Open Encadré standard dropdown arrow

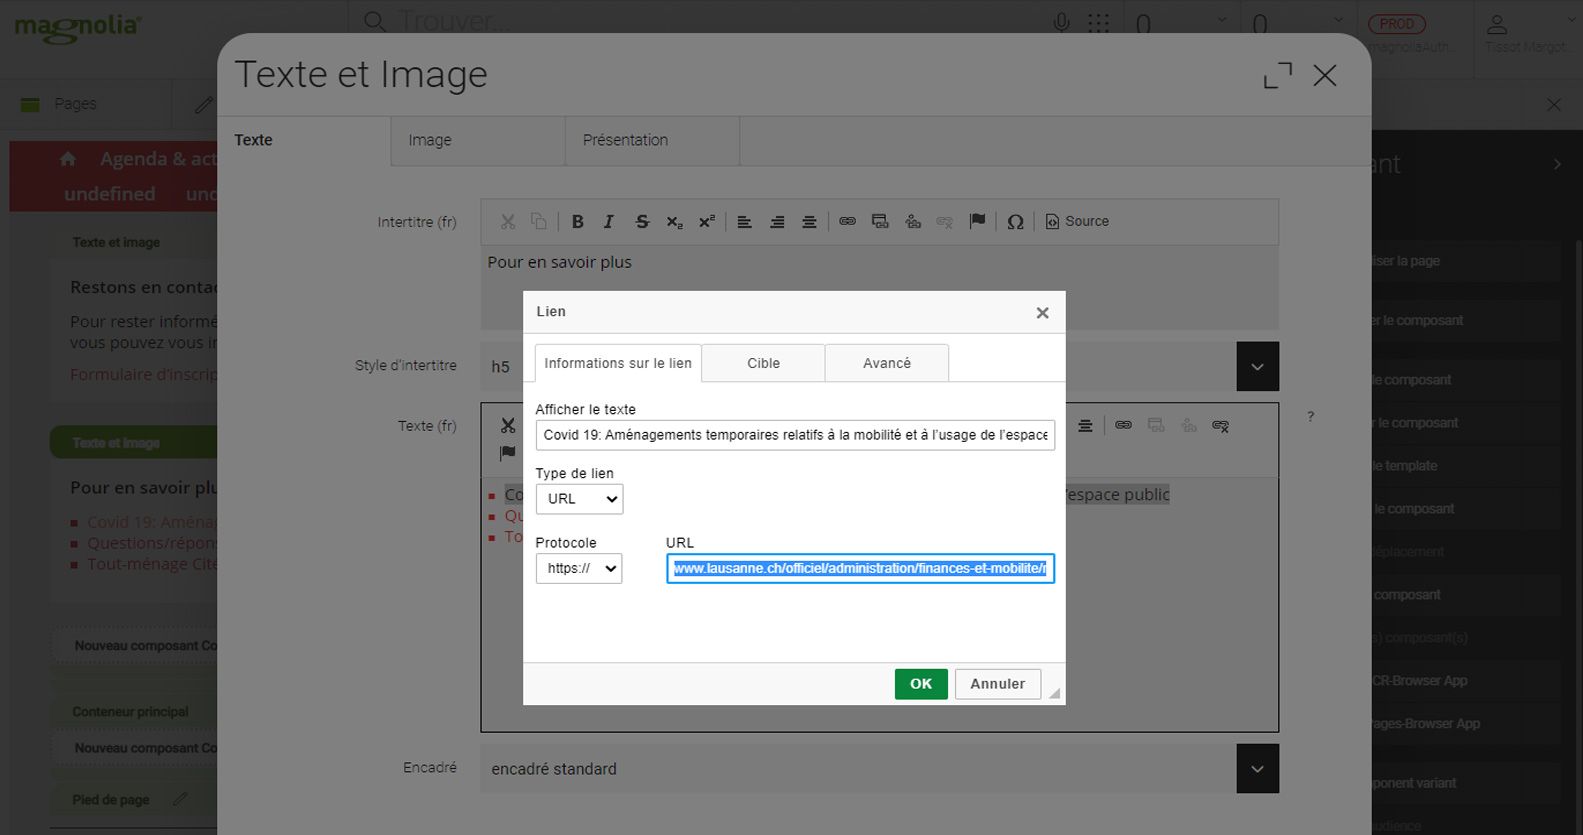click(1257, 769)
